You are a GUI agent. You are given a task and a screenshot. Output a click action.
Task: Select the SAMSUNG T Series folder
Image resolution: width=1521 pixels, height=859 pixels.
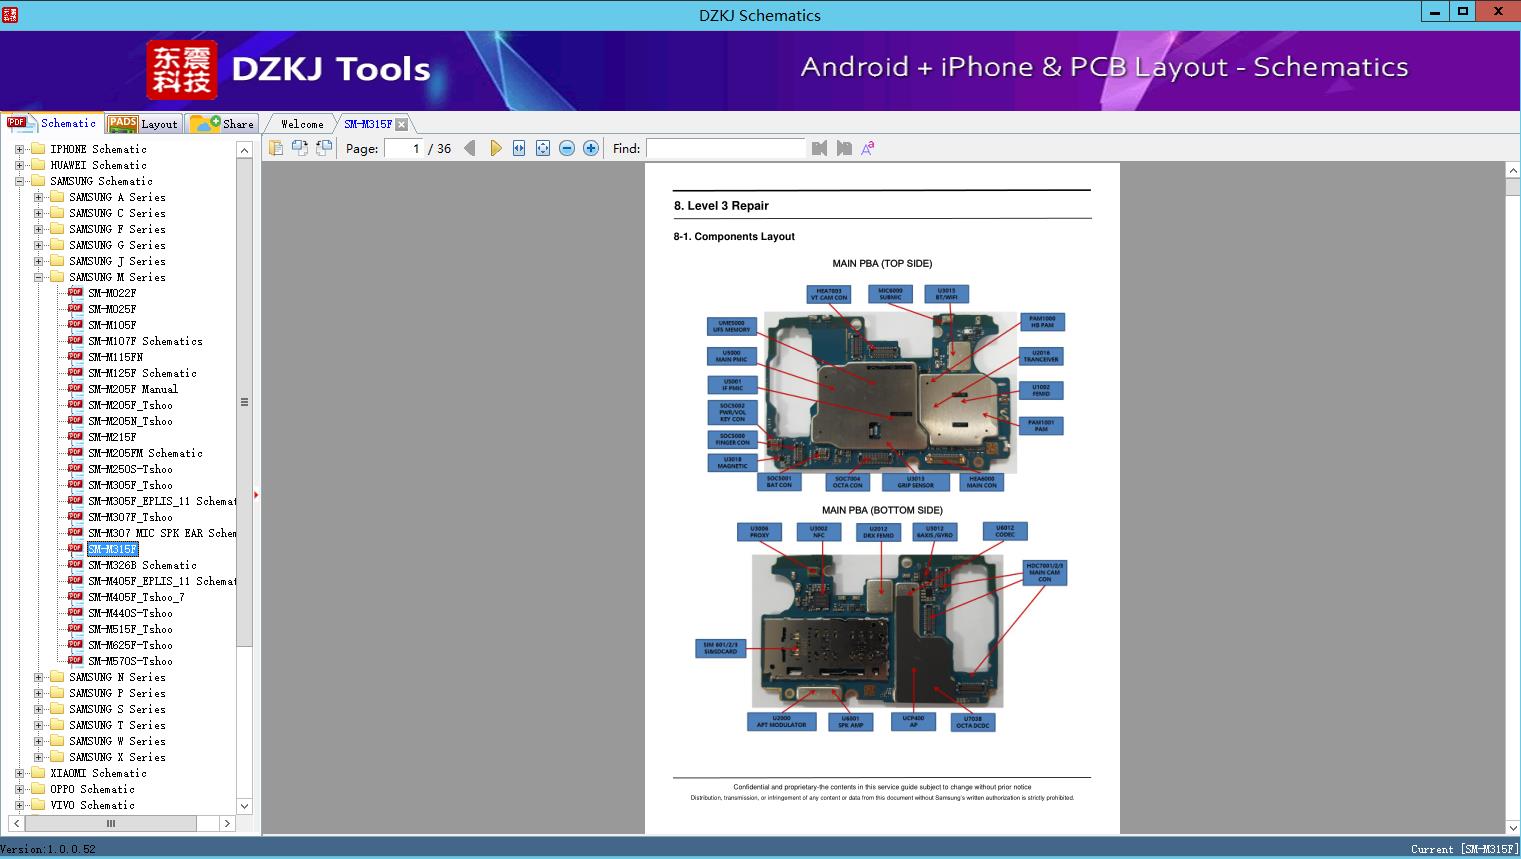click(x=117, y=725)
